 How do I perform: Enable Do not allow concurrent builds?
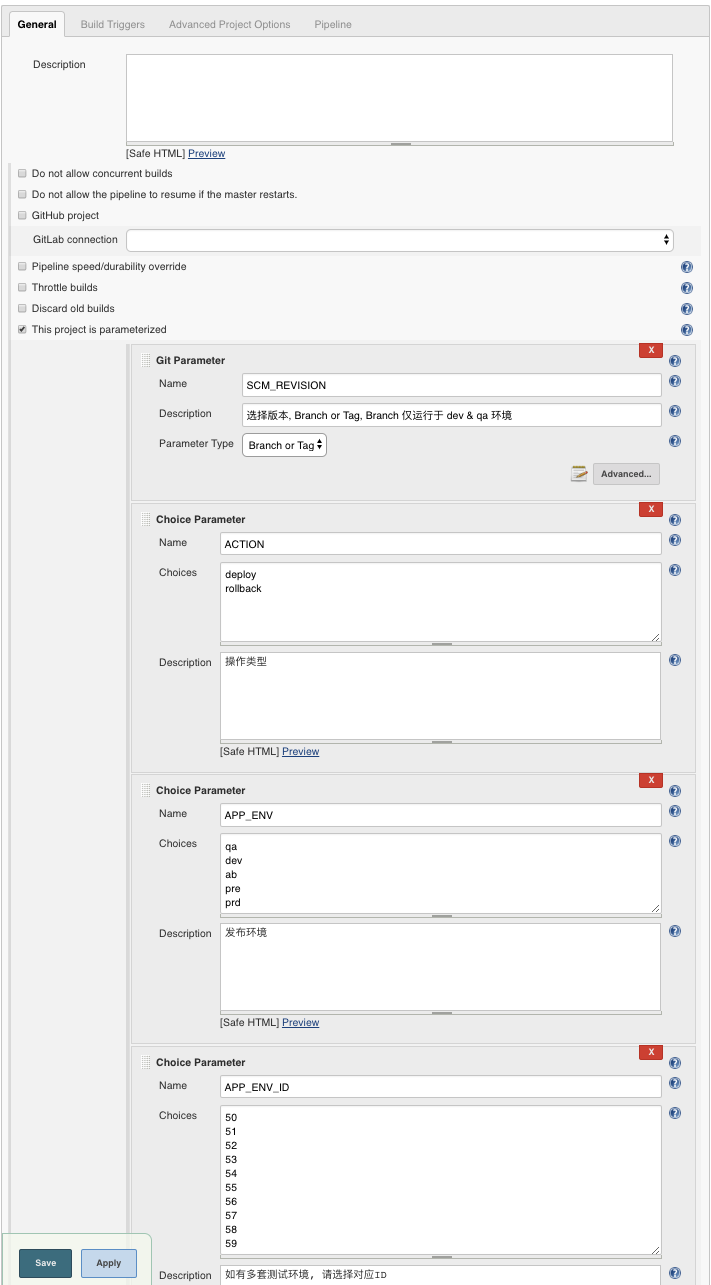click(x=22, y=174)
